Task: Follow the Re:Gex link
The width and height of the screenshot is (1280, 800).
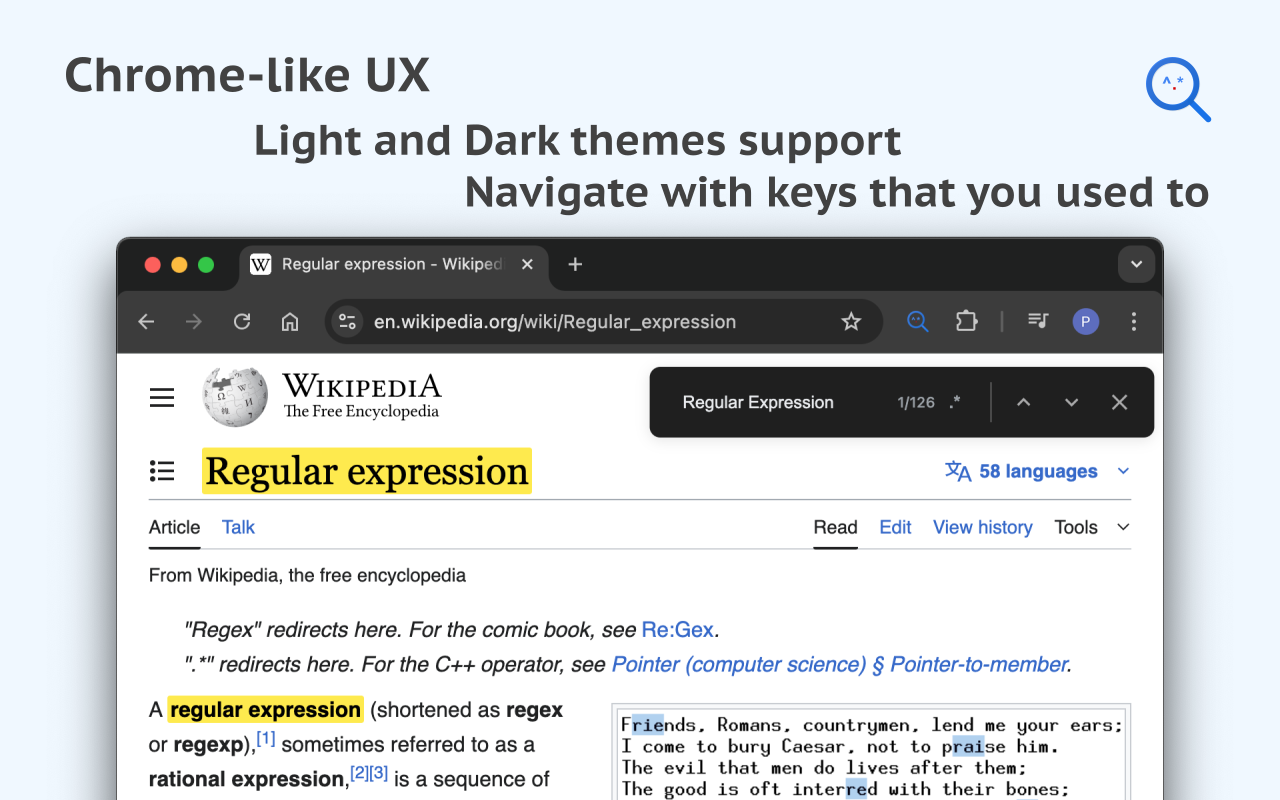Action: click(x=678, y=629)
